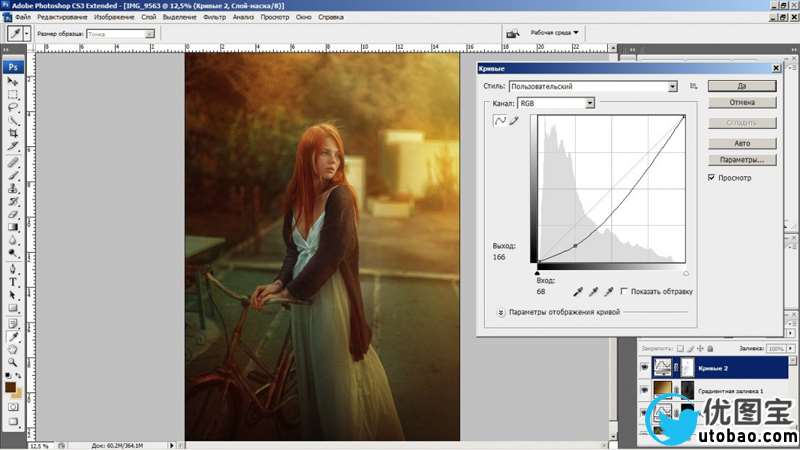Select the Zoom tool

point(13,363)
